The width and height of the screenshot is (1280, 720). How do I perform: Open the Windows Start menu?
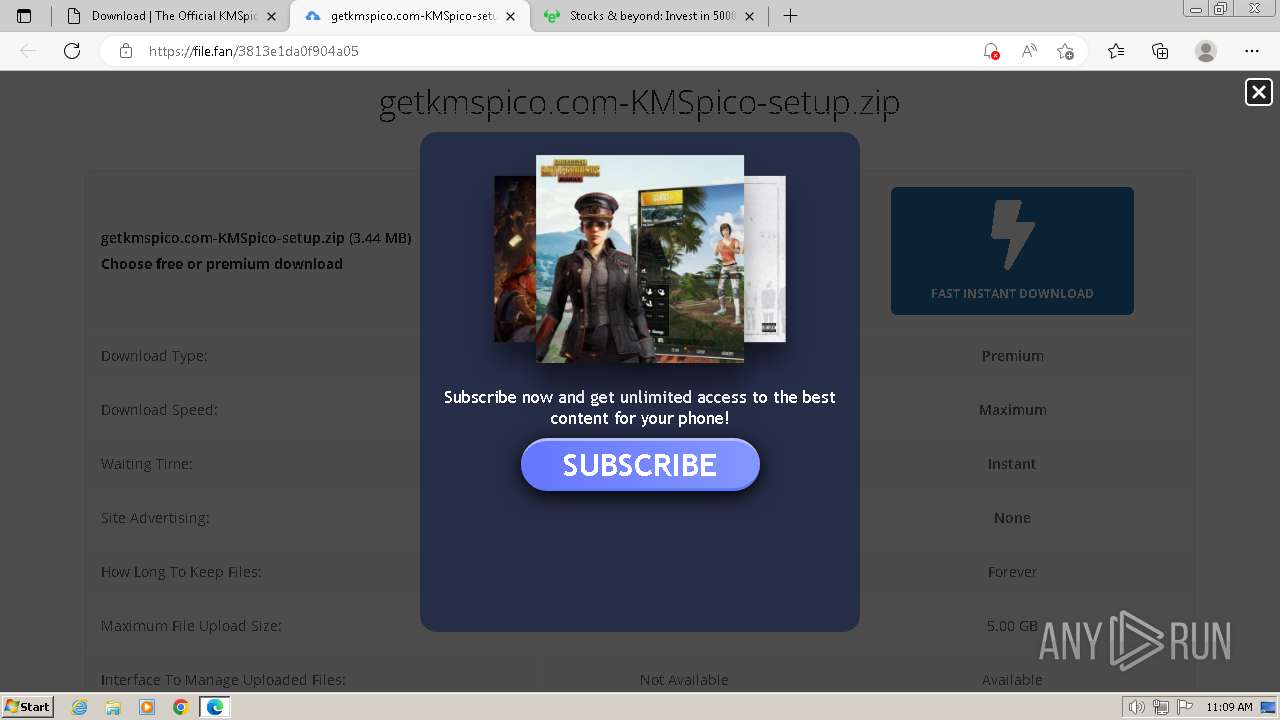27,707
